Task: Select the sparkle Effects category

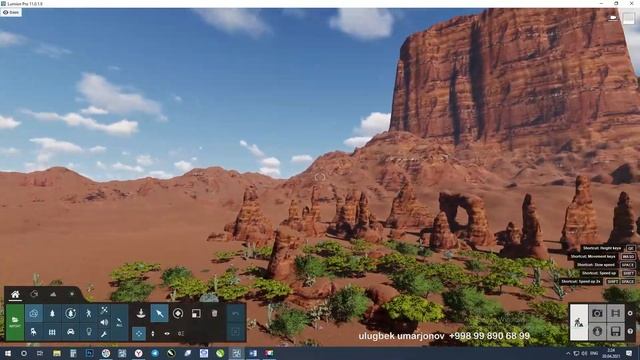Action: [104, 311]
